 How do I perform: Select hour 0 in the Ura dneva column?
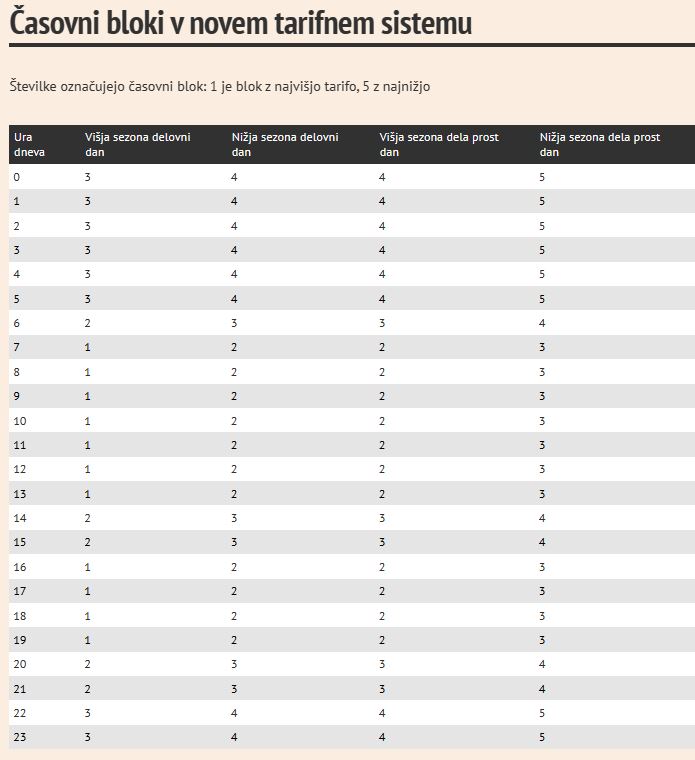click(x=17, y=177)
